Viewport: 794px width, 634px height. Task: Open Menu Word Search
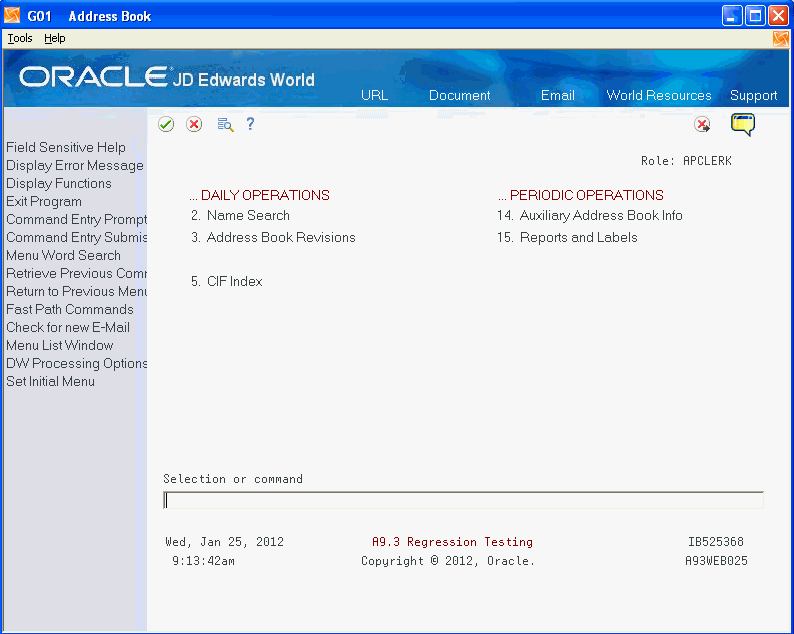(64, 255)
